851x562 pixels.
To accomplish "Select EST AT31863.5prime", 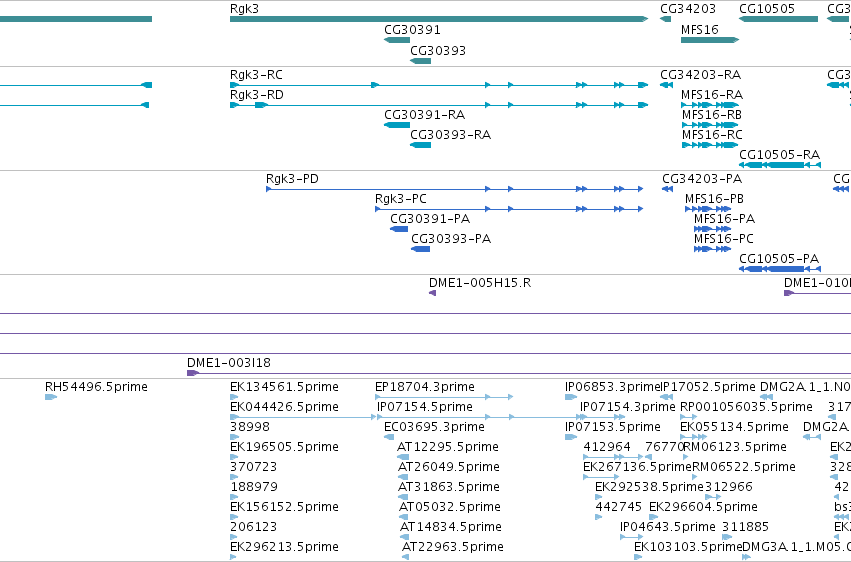I will (x=403, y=497).
